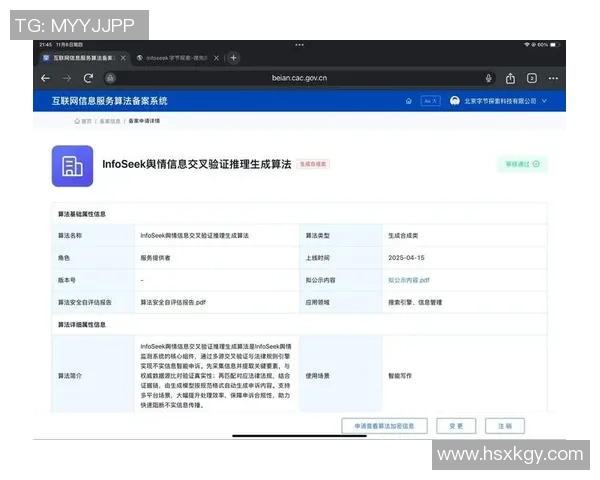Click the 注销 button
The height and width of the screenshot is (480, 600).
tap(505, 426)
